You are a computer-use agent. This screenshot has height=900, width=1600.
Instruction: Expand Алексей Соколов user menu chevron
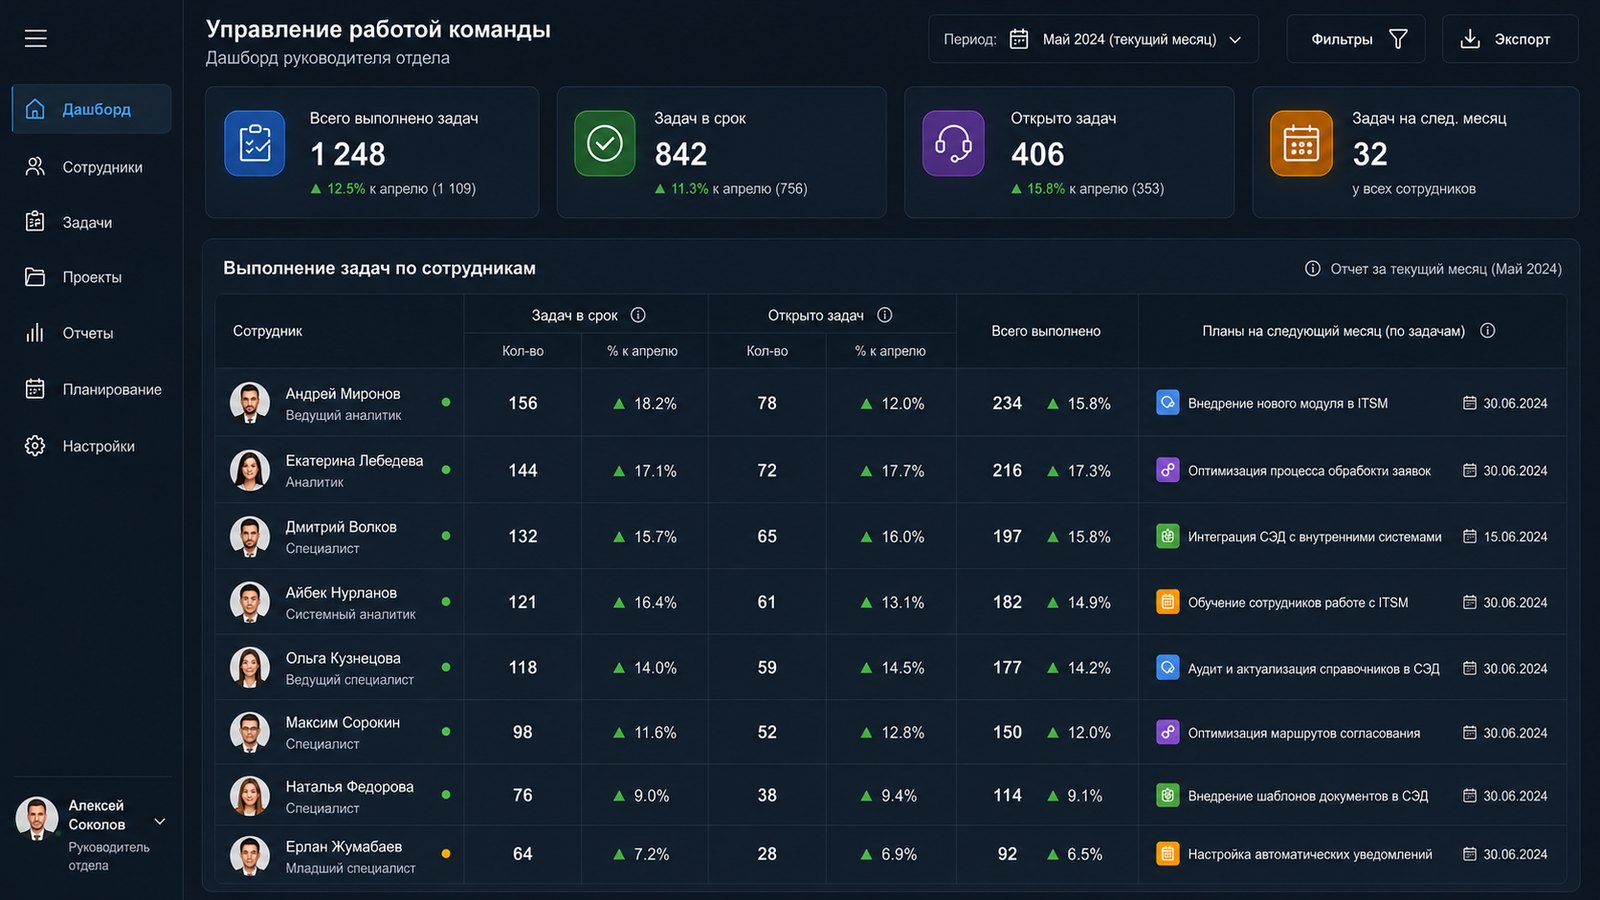[x=160, y=822]
